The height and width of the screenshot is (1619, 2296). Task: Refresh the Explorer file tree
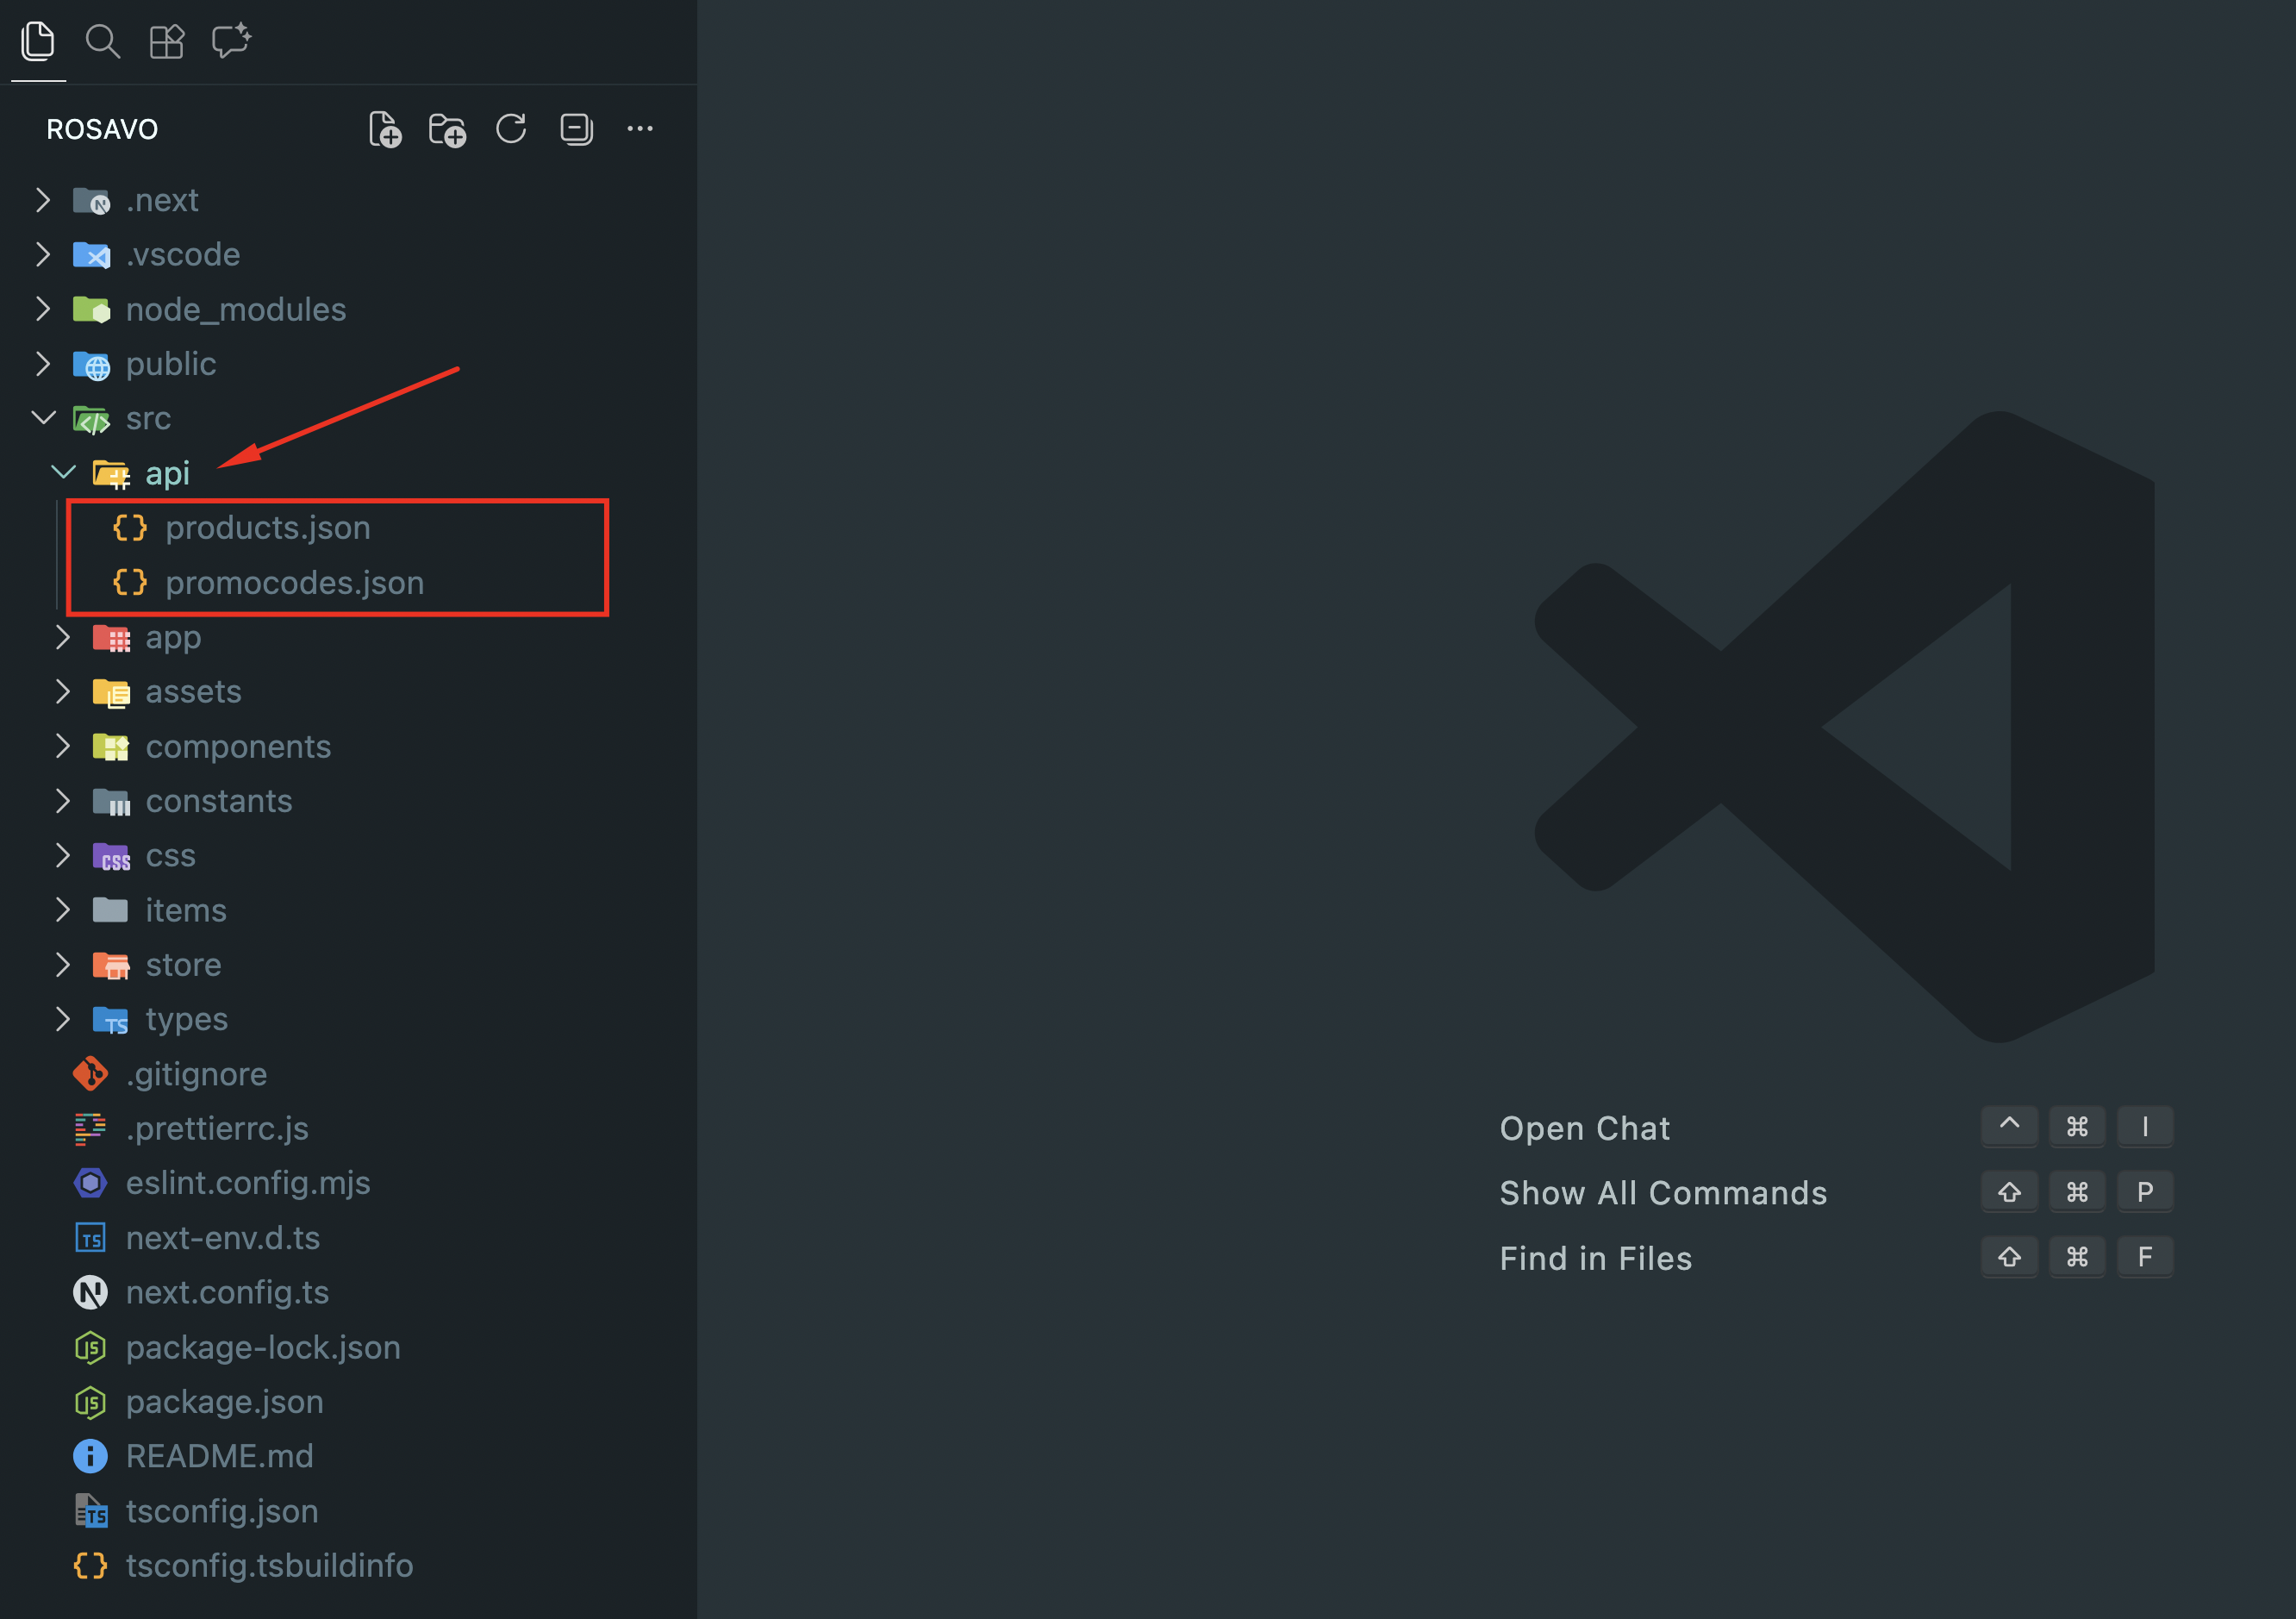[511, 129]
